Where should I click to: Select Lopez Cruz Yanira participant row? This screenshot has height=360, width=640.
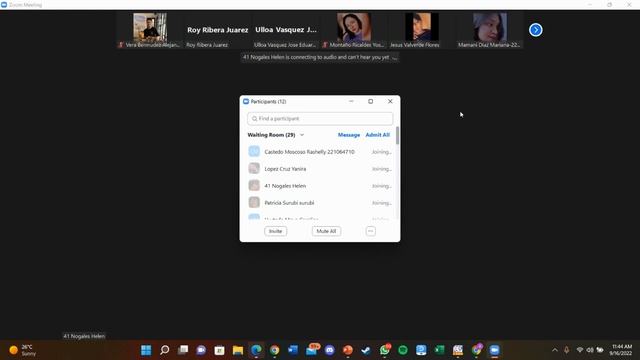(320, 169)
